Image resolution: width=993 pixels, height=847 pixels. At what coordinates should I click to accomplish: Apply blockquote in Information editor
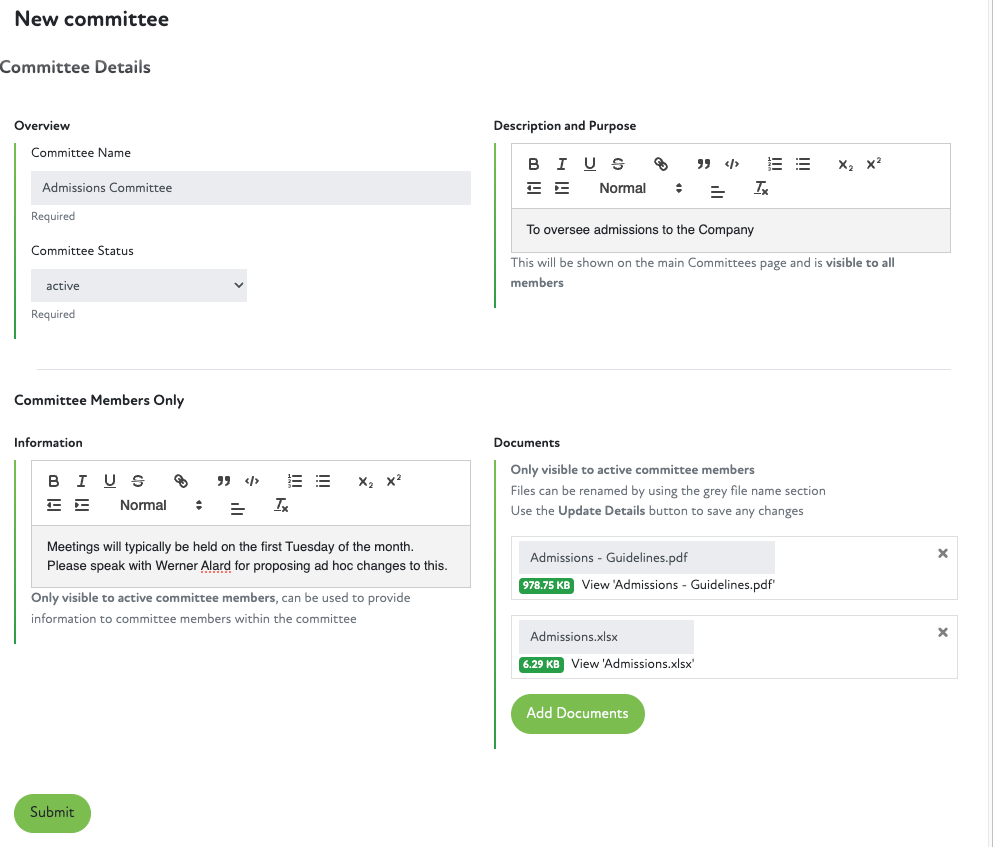[x=224, y=481]
